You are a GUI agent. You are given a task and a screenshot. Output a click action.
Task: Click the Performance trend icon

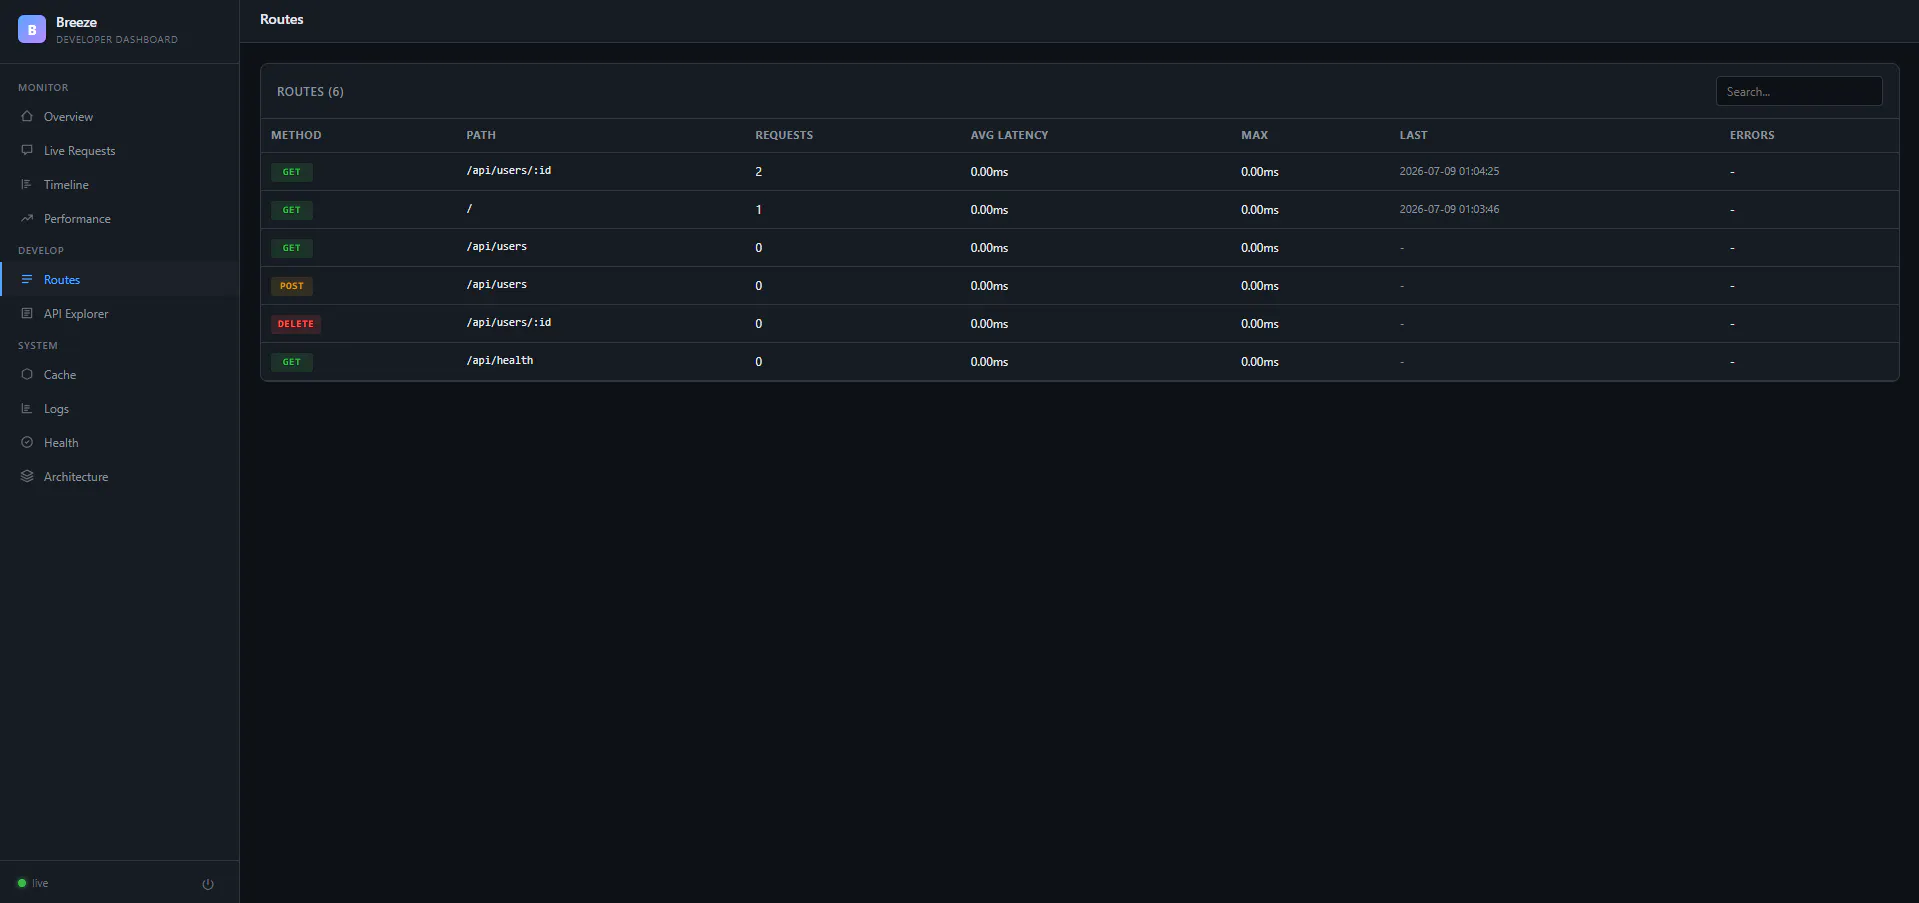point(27,219)
